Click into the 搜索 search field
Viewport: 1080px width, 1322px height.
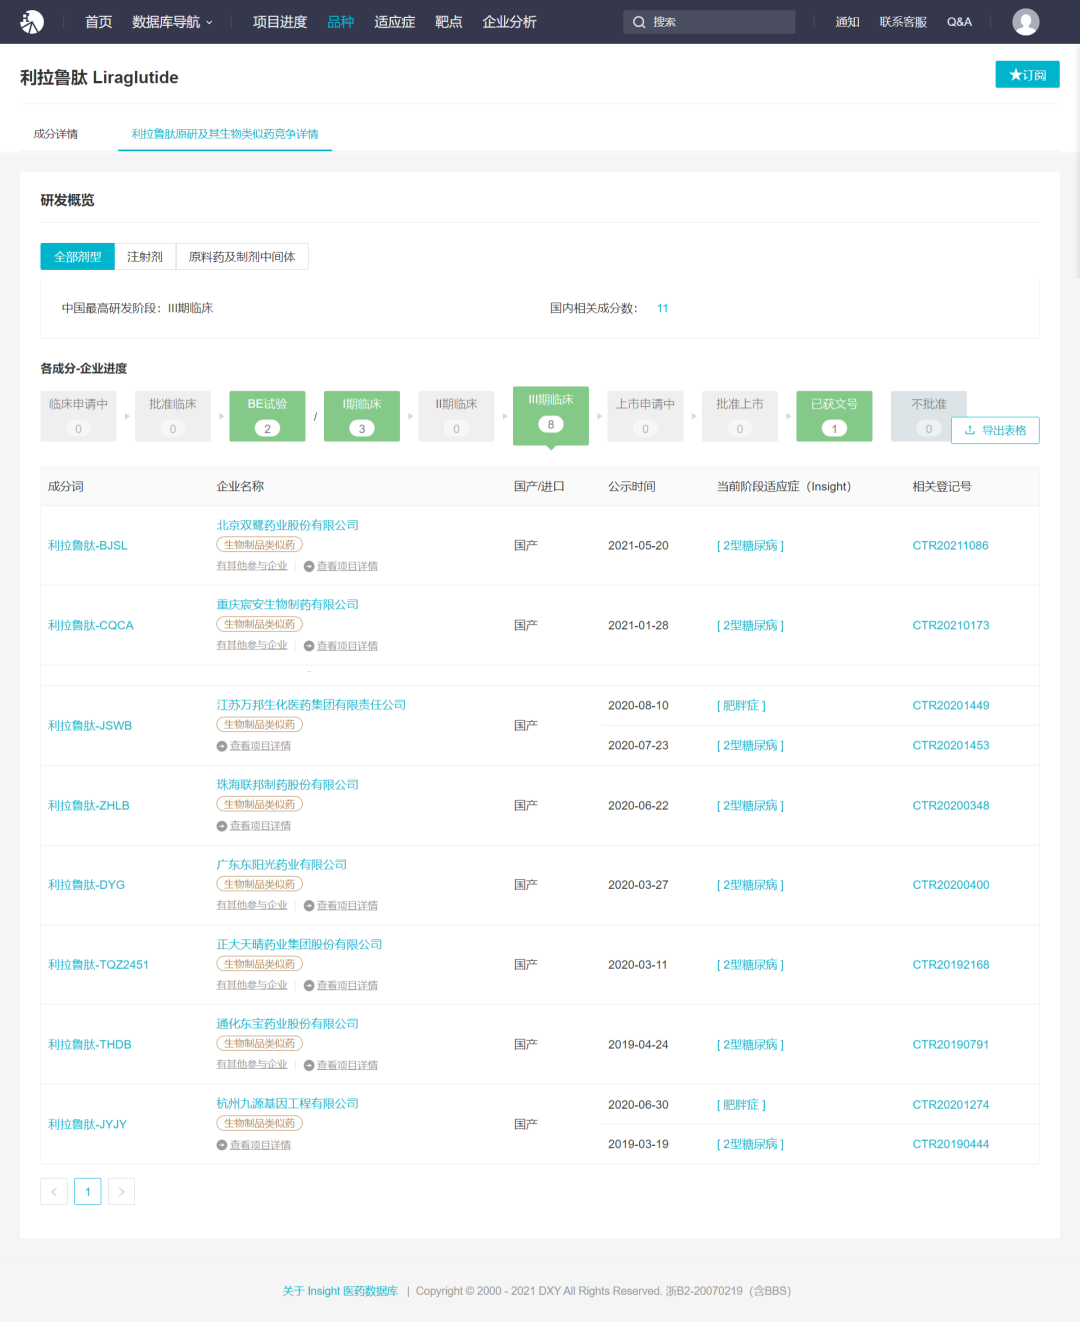click(x=709, y=22)
